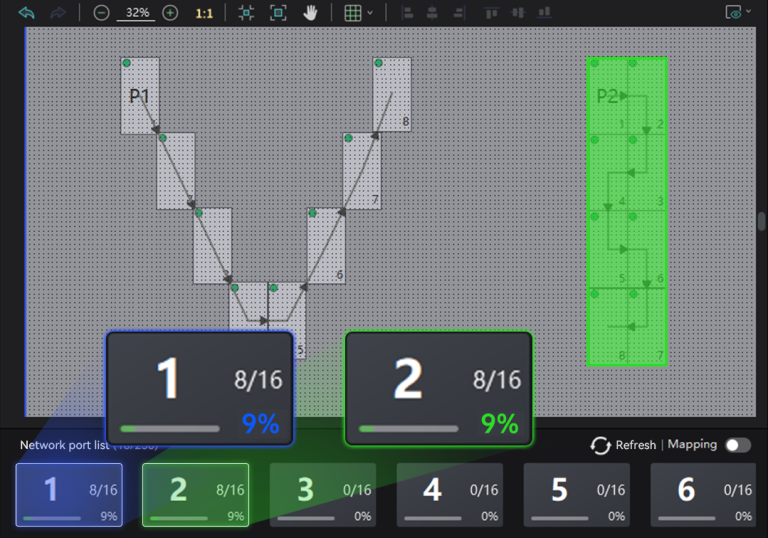This screenshot has width=768, height=538.
Task: Click the green P2 cabinet group on canvas
Action: pos(627,212)
